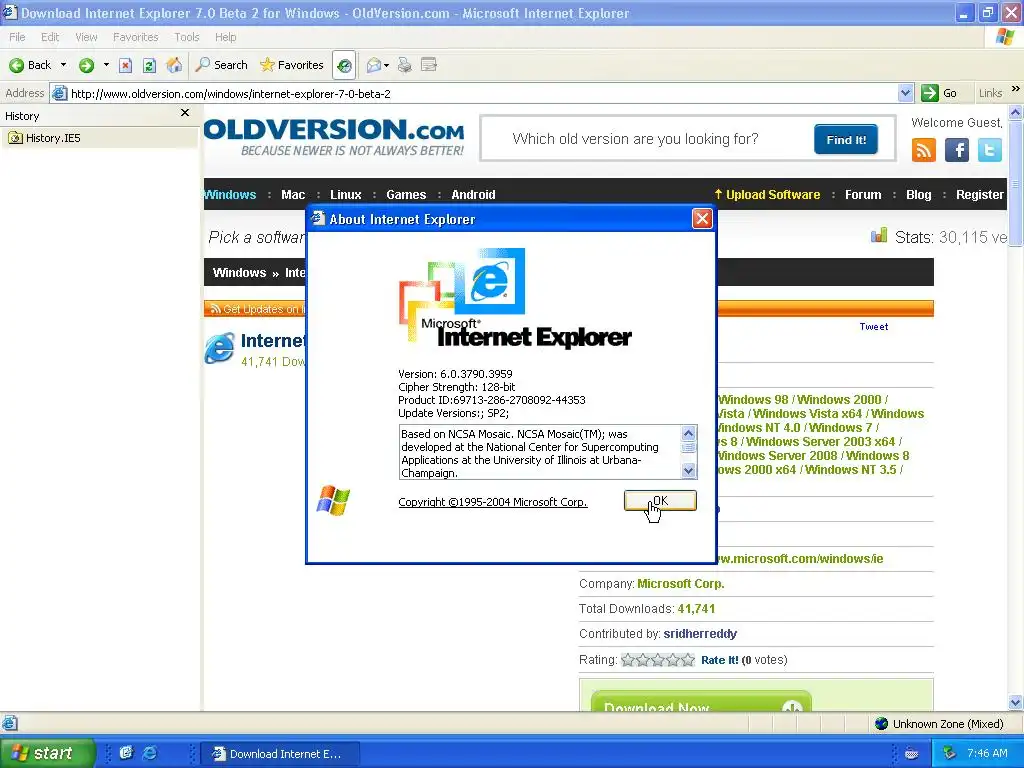Open the Mail button dropdown arrow
The image size is (1024, 768).
[386, 65]
